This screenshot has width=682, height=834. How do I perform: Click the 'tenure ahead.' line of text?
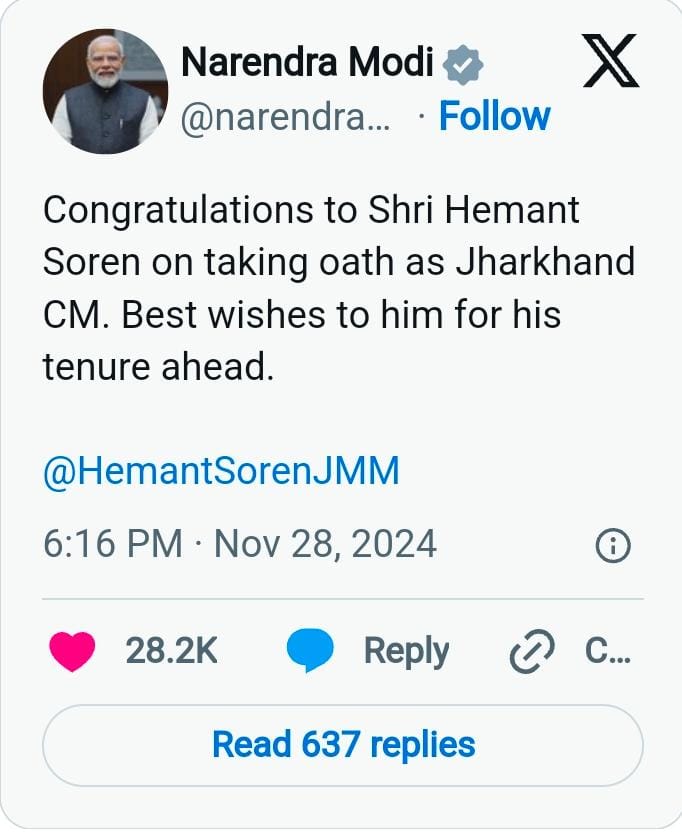(x=159, y=367)
